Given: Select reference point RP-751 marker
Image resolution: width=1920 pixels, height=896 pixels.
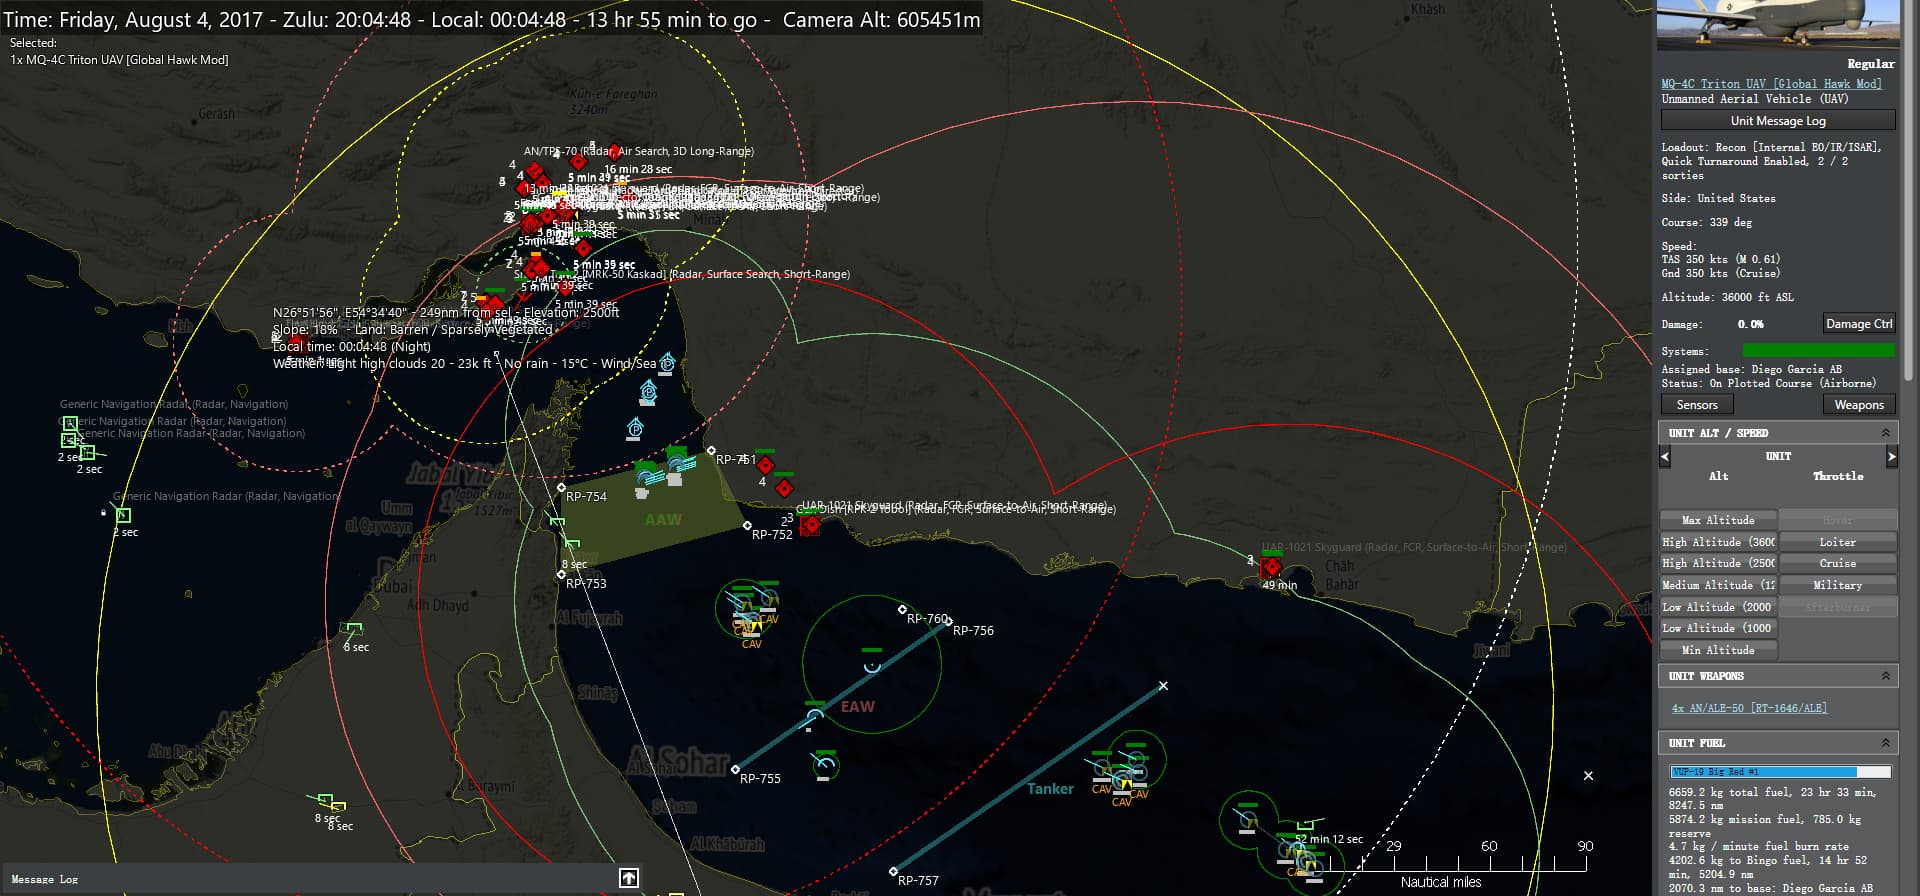Looking at the screenshot, I should (x=711, y=451).
